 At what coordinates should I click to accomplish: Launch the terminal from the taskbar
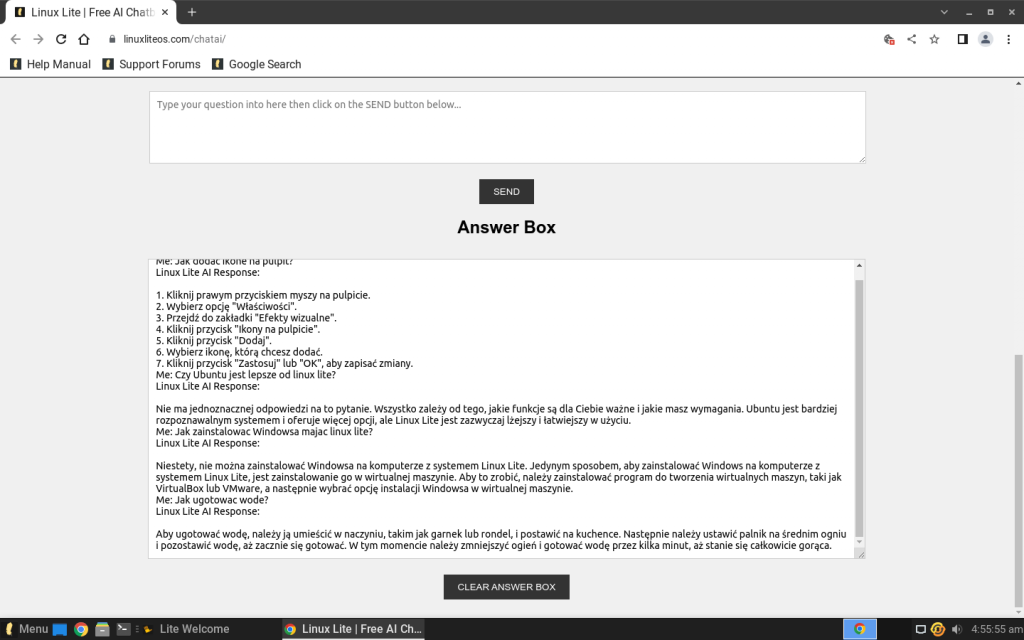tap(124, 629)
